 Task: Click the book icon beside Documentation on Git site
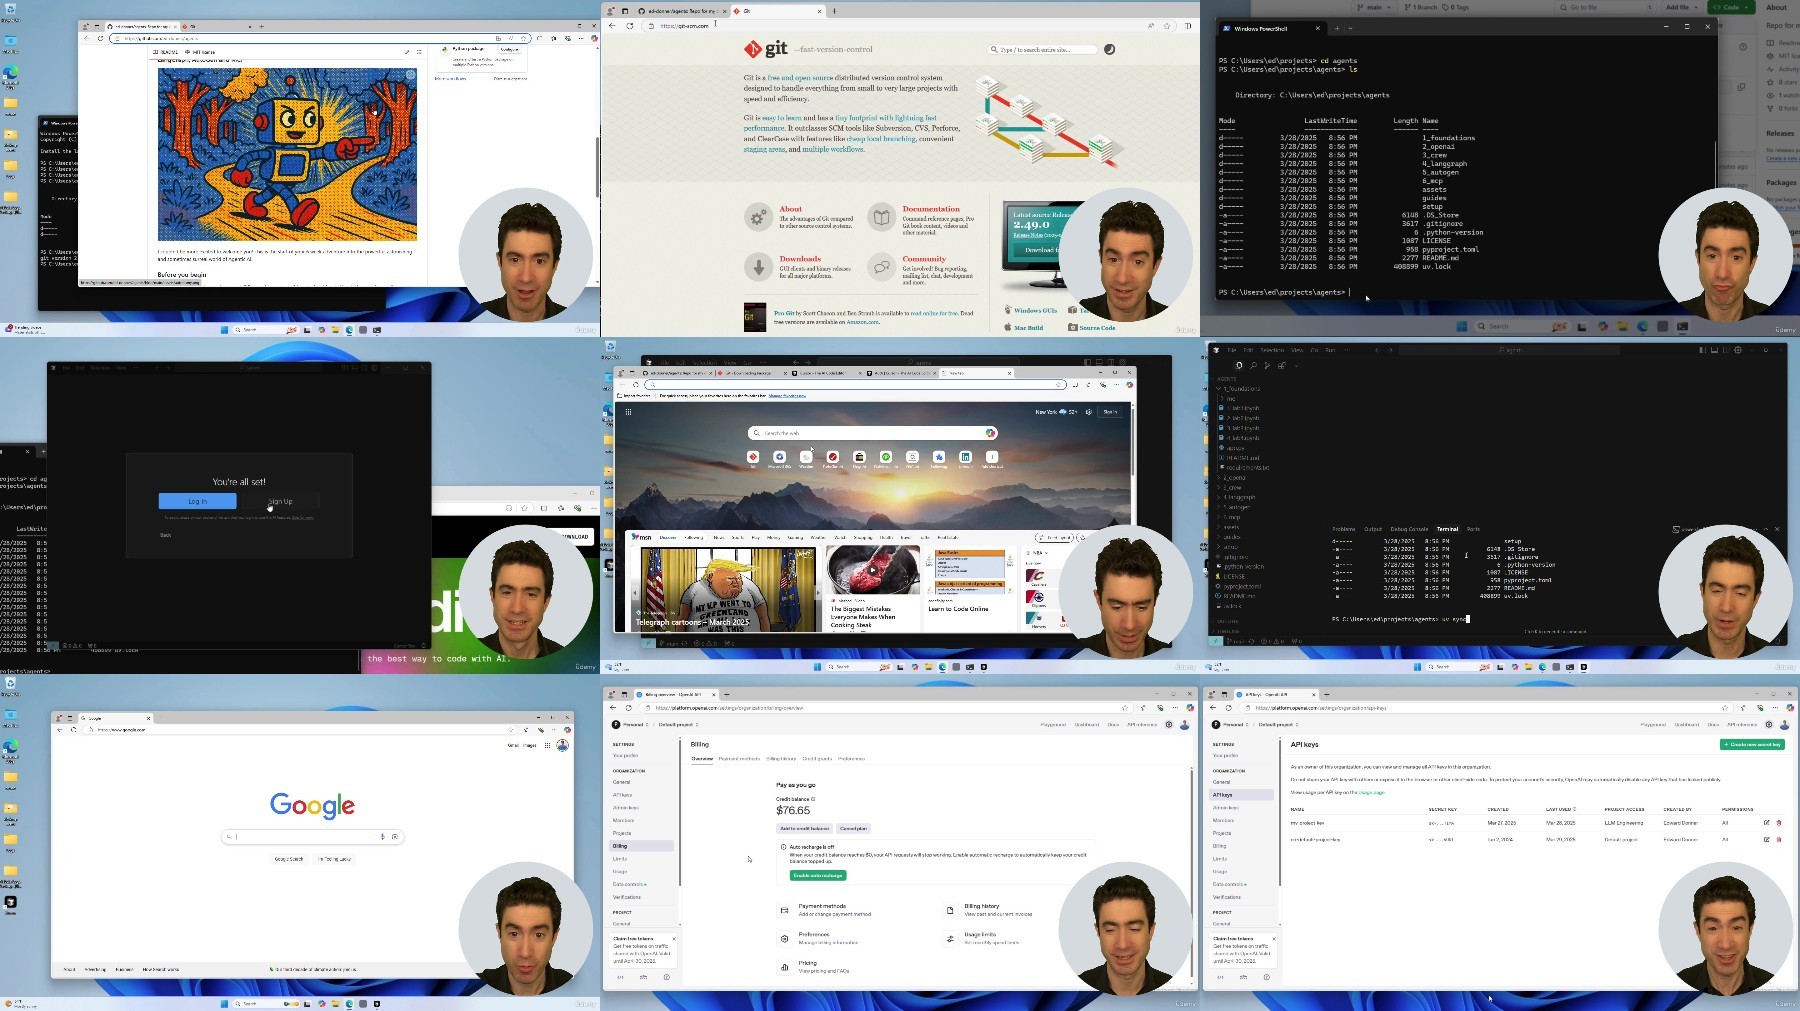click(x=881, y=217)
